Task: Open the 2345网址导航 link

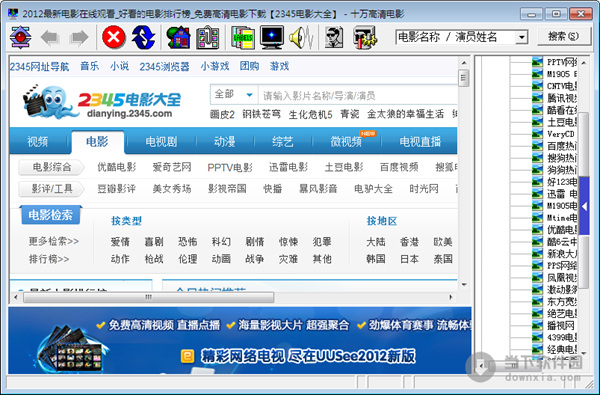Action: click(x=39, y=67)
